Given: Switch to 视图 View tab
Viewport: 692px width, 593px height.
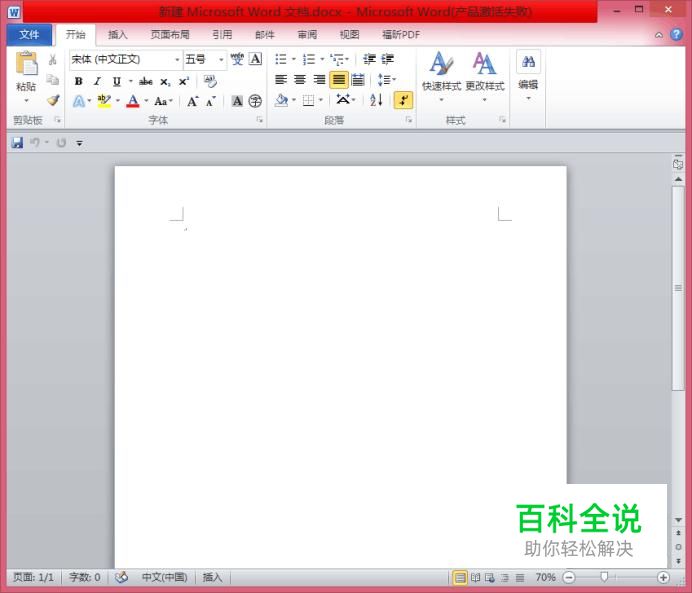Looking at the screenshot, I should tap(349, 34).
